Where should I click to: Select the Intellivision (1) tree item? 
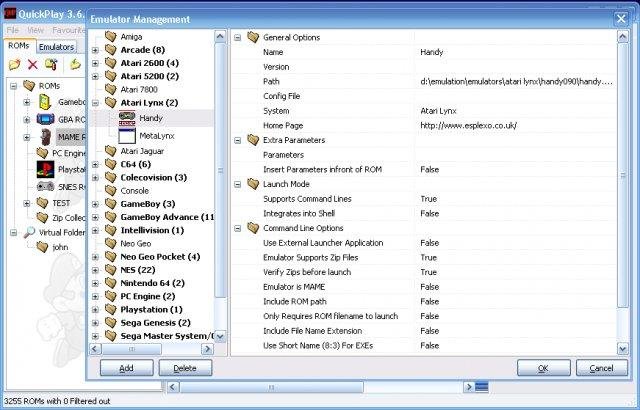tap(152, 230)
